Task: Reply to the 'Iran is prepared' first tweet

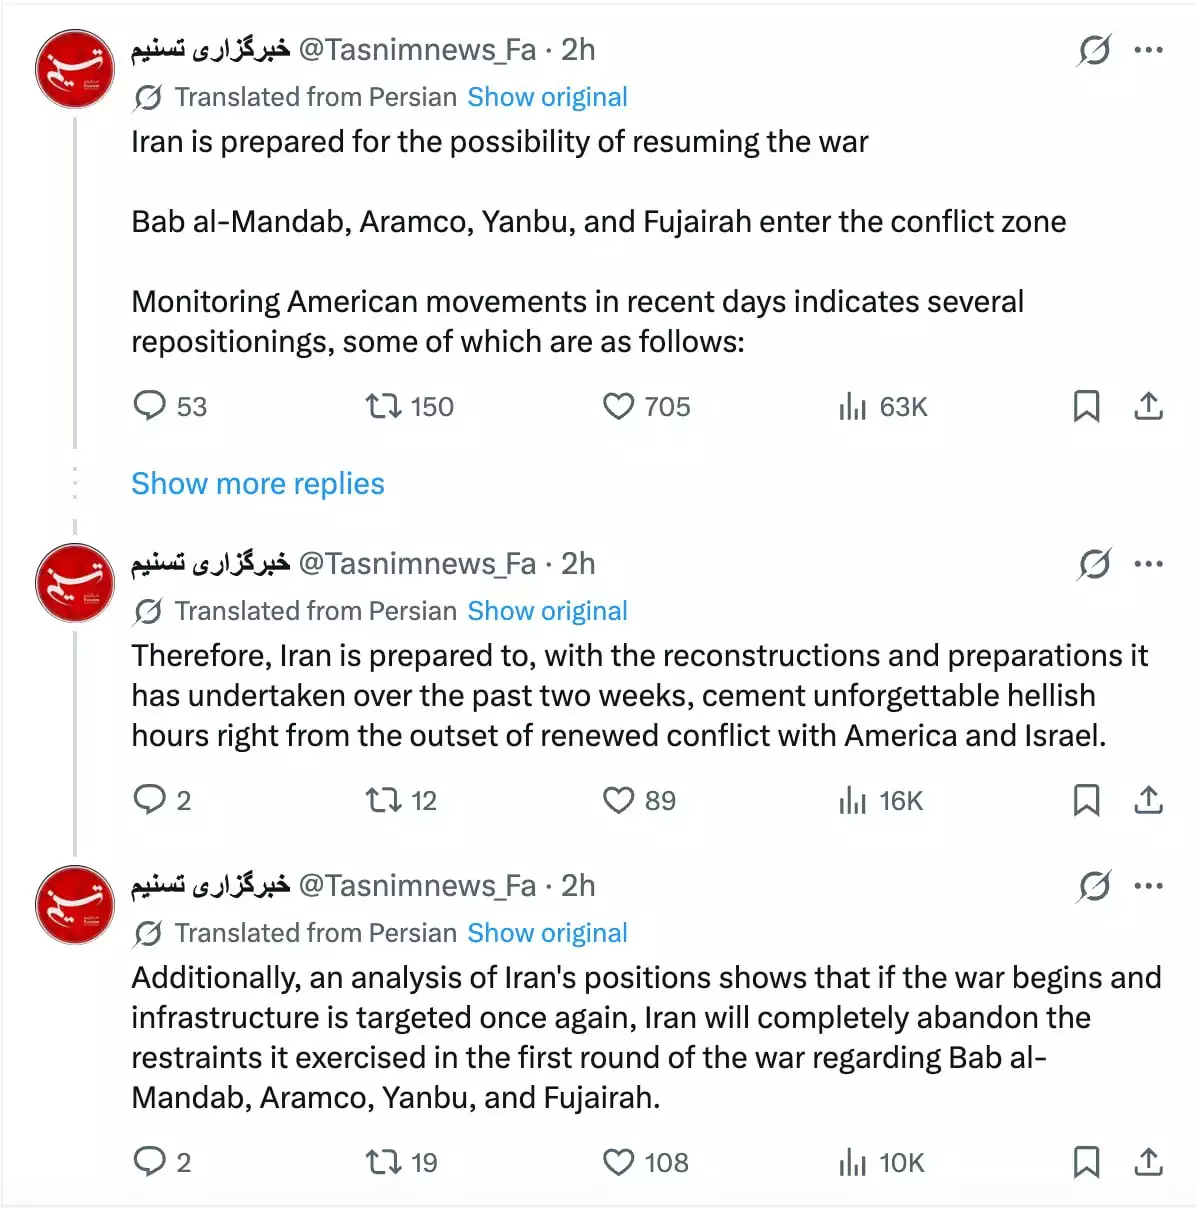Action: [150, 406]
